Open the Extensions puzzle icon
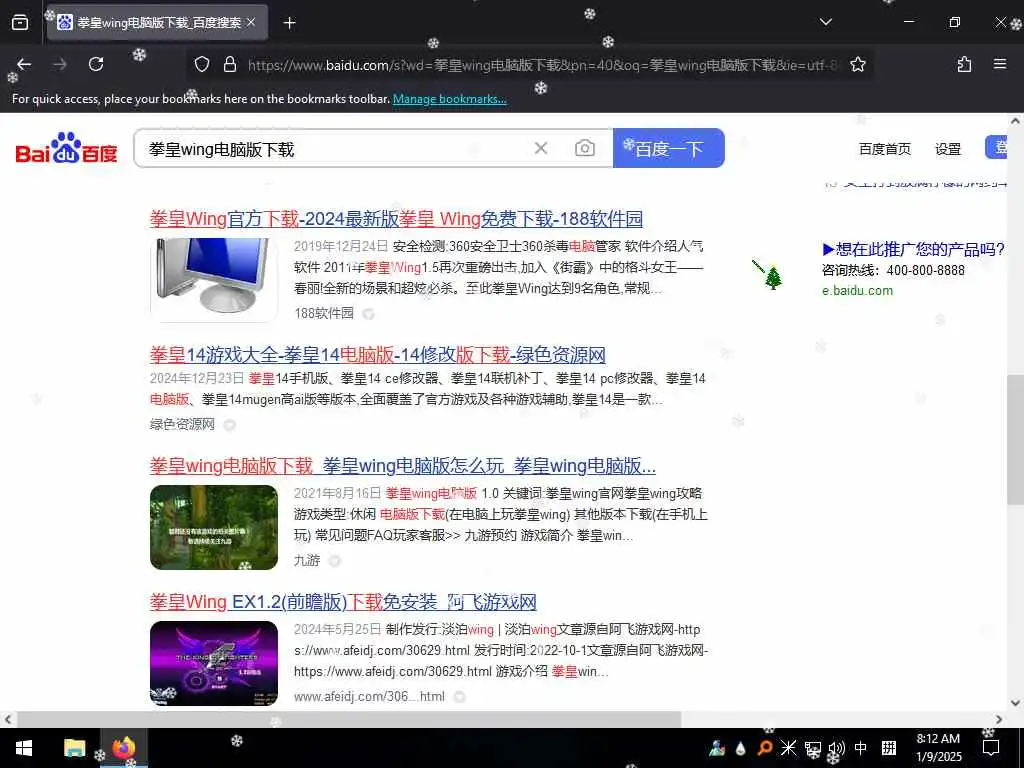 (x=964, y=64)
